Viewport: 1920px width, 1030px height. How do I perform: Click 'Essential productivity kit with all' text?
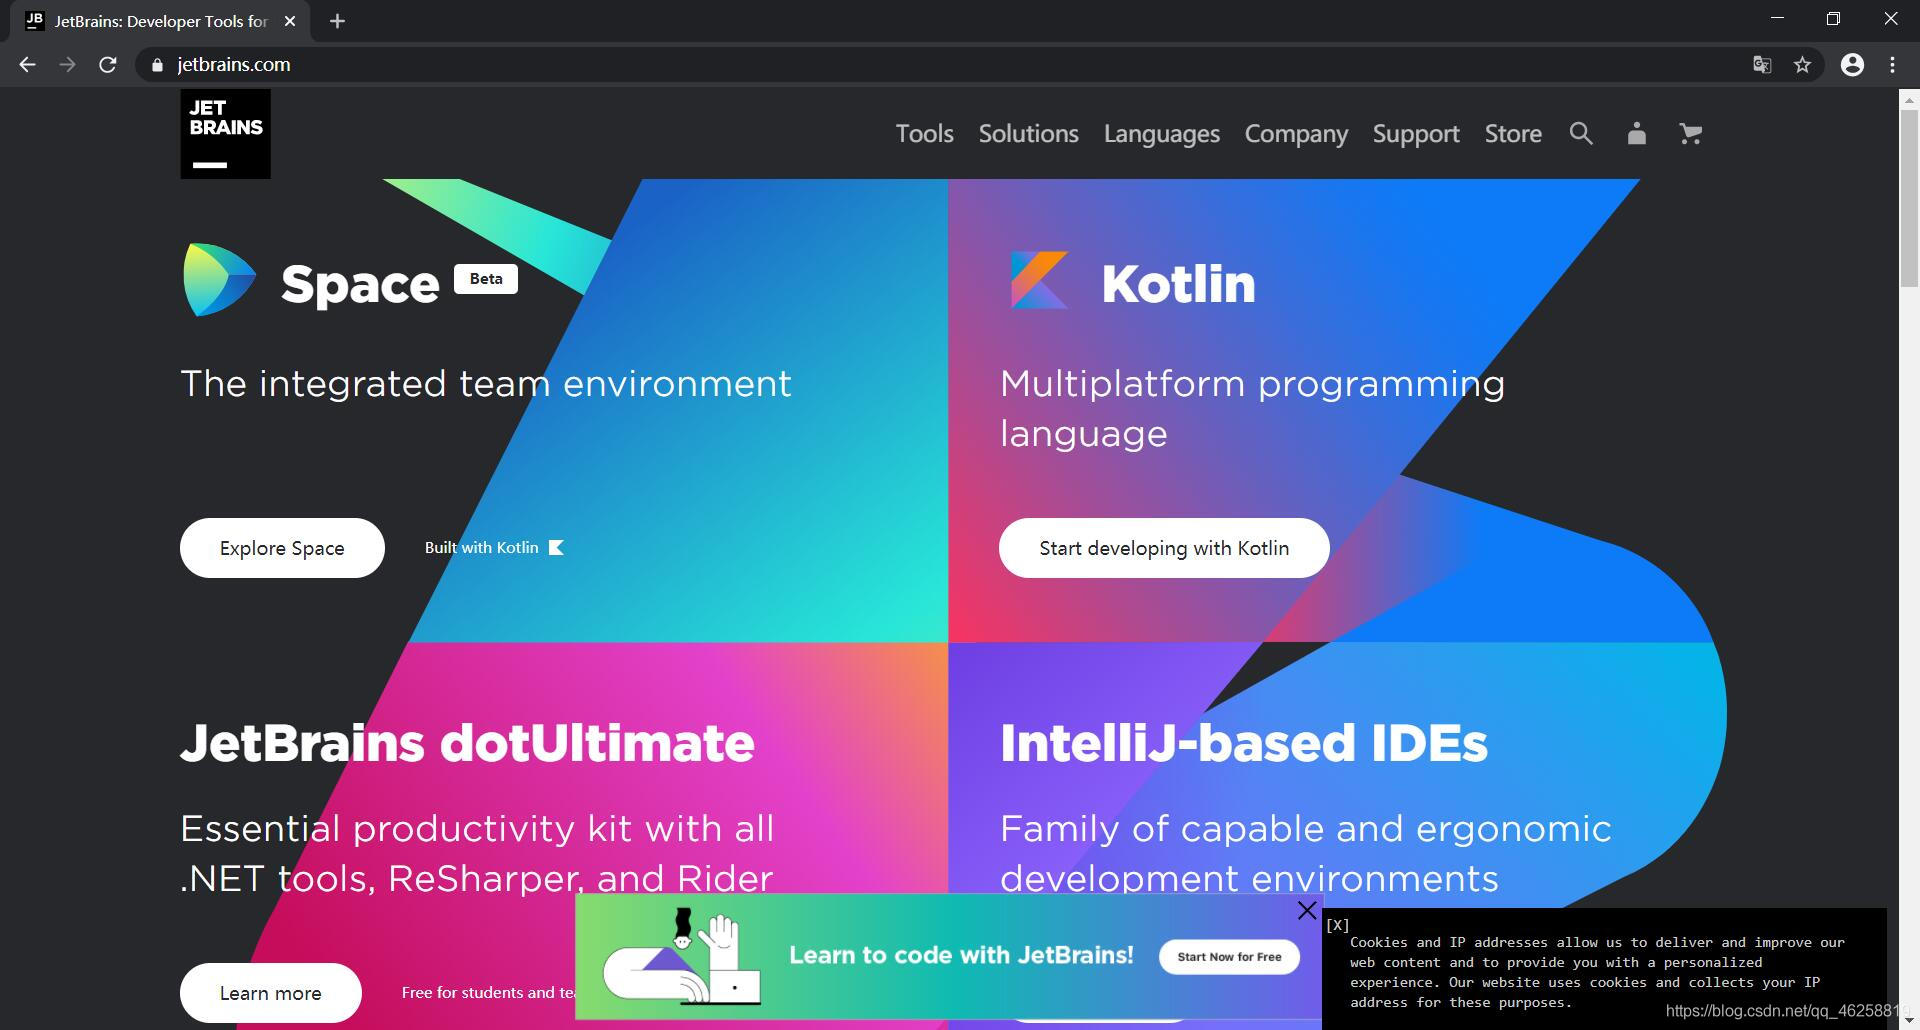[477, 829]
